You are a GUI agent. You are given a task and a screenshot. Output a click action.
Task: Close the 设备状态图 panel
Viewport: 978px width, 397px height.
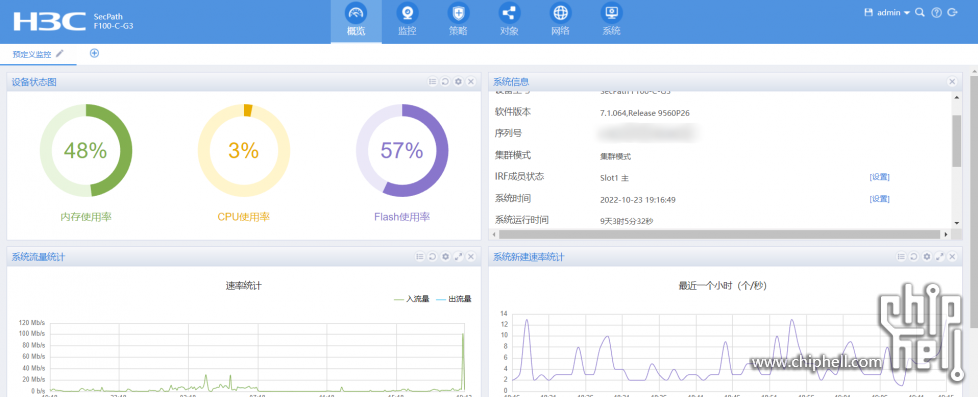pyautogui.click(x=471, y=82)
